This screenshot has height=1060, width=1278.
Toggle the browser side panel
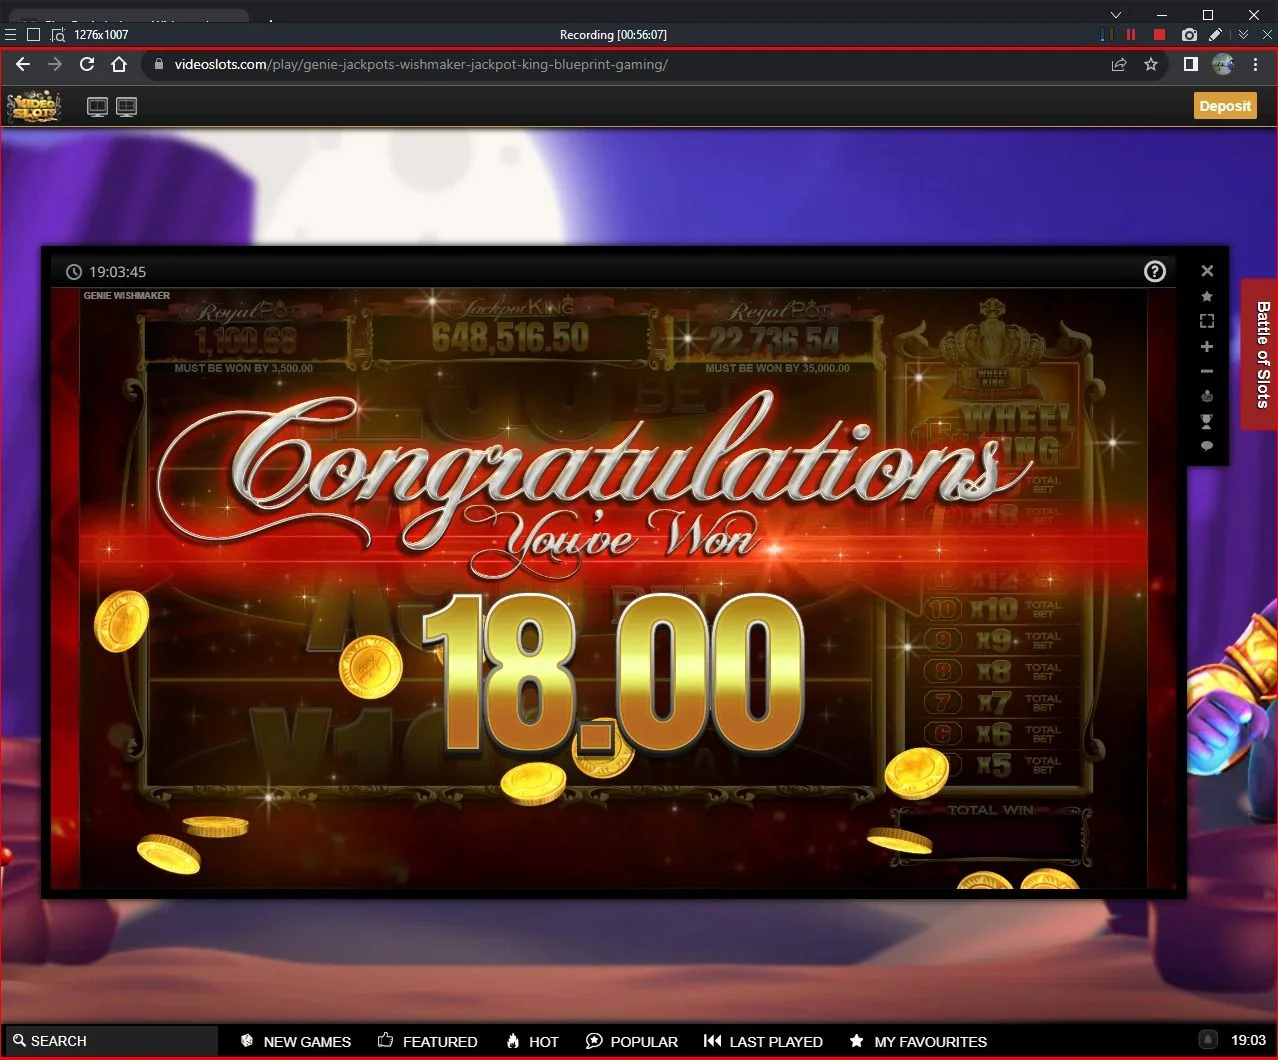click(x=1190, y=64)
